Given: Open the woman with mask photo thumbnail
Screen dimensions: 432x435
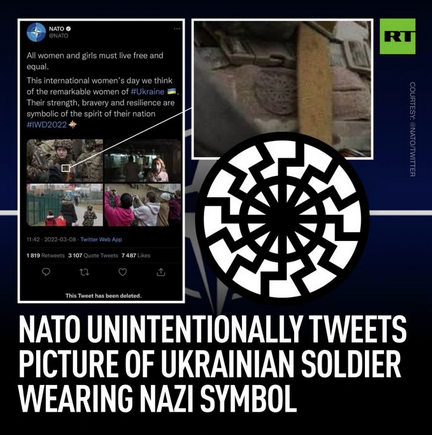Looking at the screenshot, I should coord(142,161).
